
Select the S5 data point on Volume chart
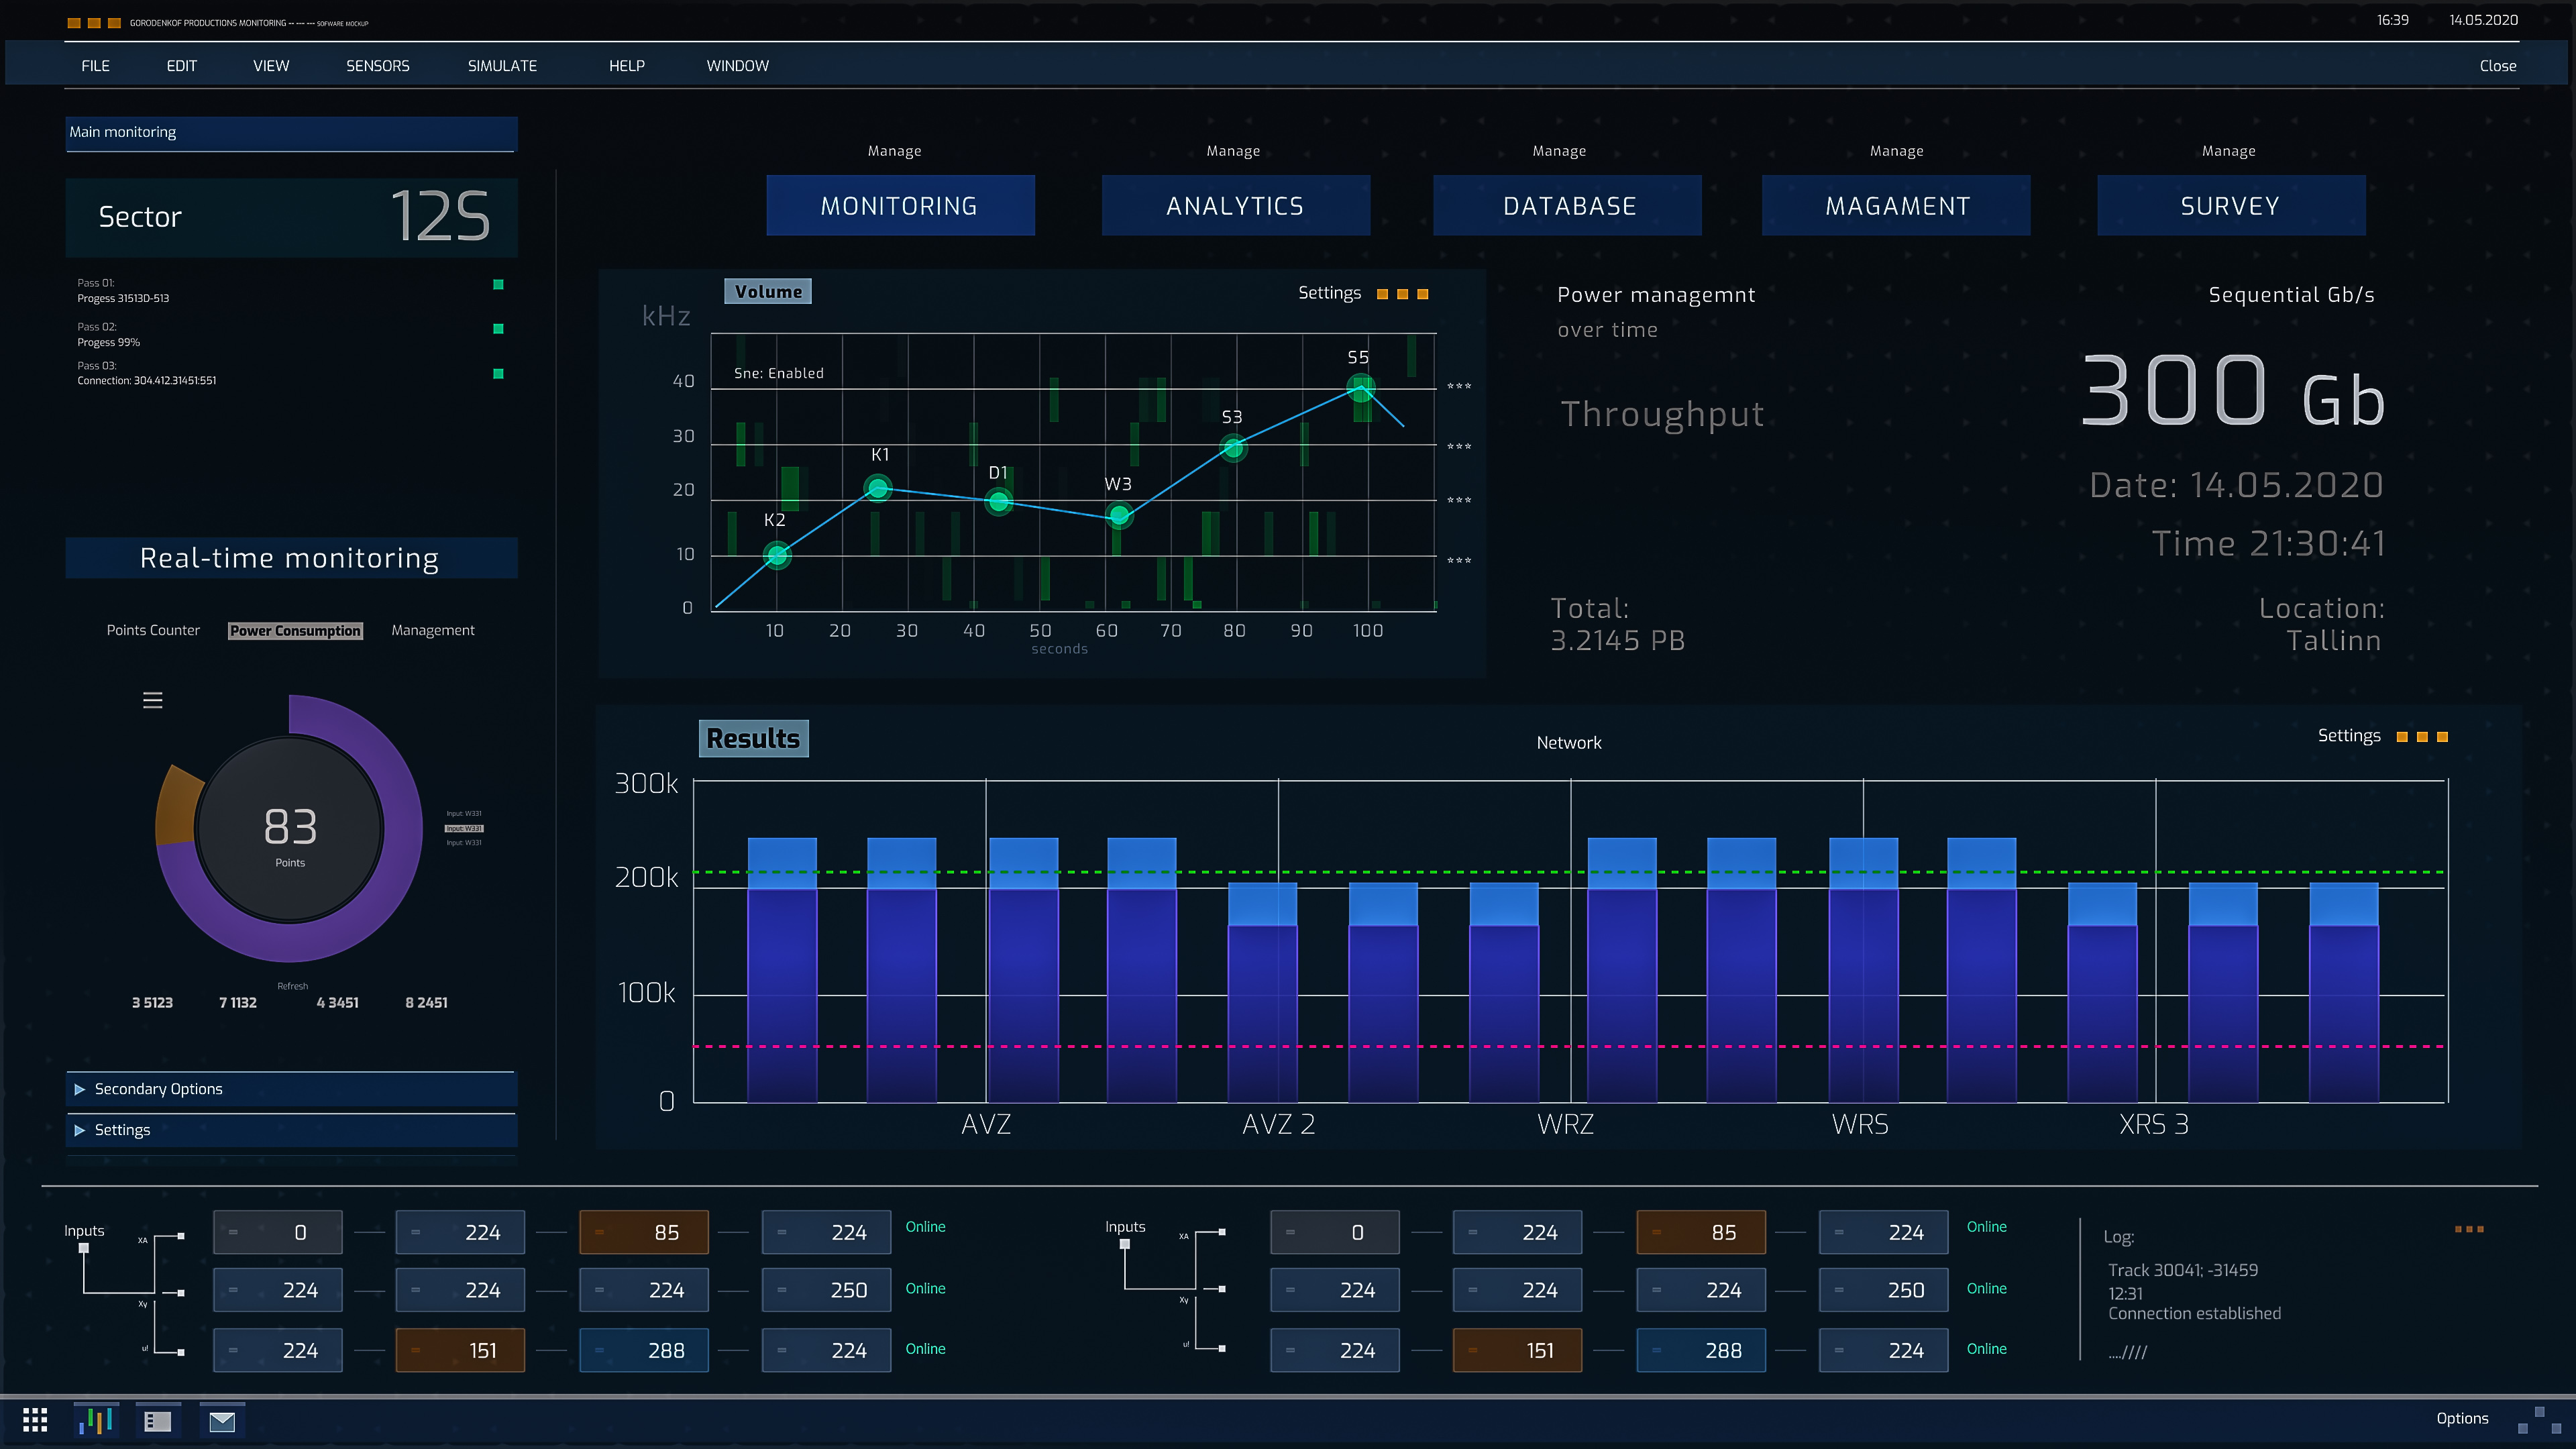point(1360,388)
